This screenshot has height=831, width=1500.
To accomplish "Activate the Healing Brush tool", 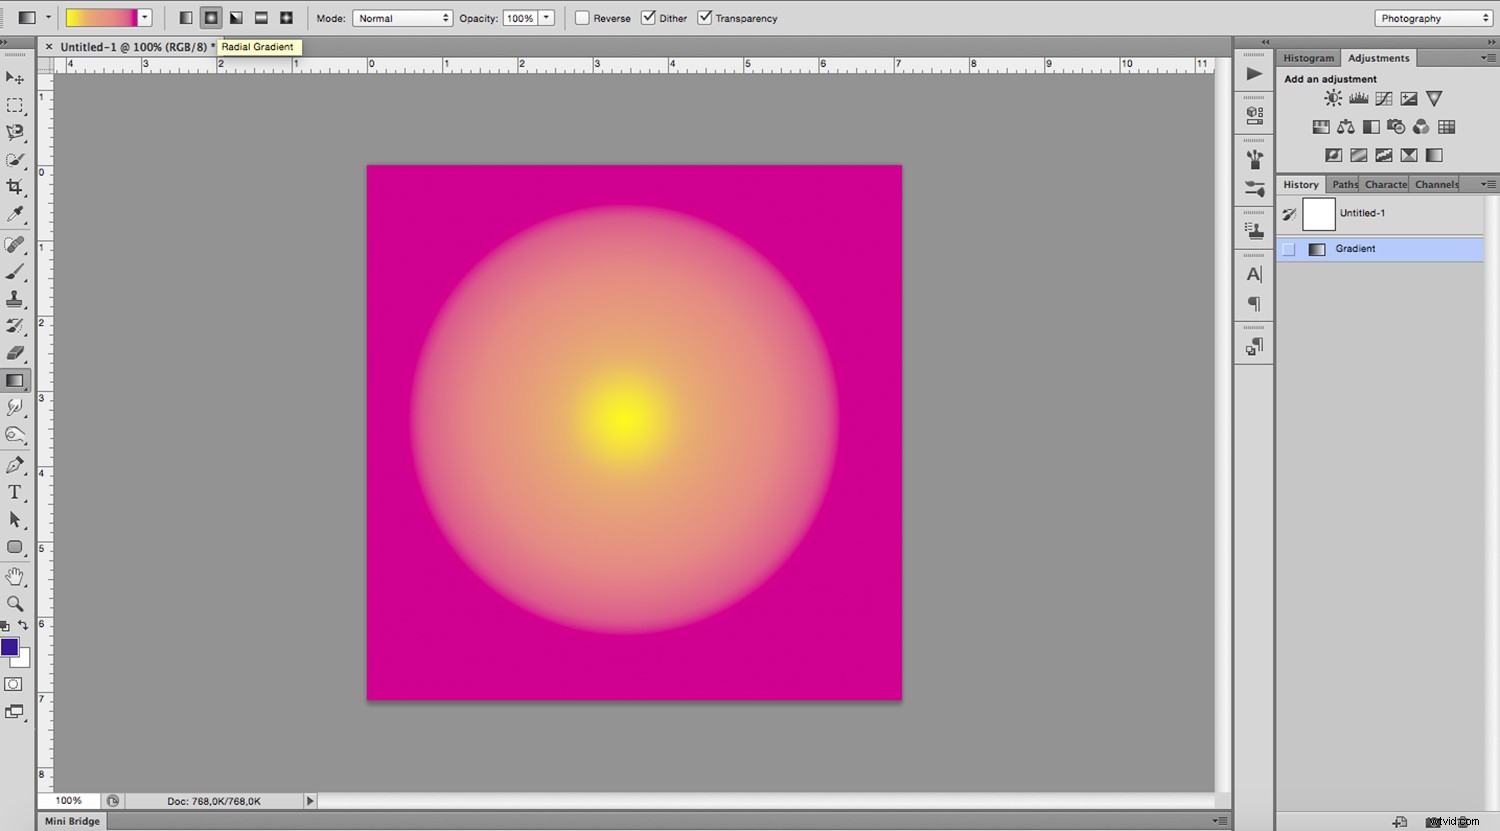I will [x=15, y=244].
